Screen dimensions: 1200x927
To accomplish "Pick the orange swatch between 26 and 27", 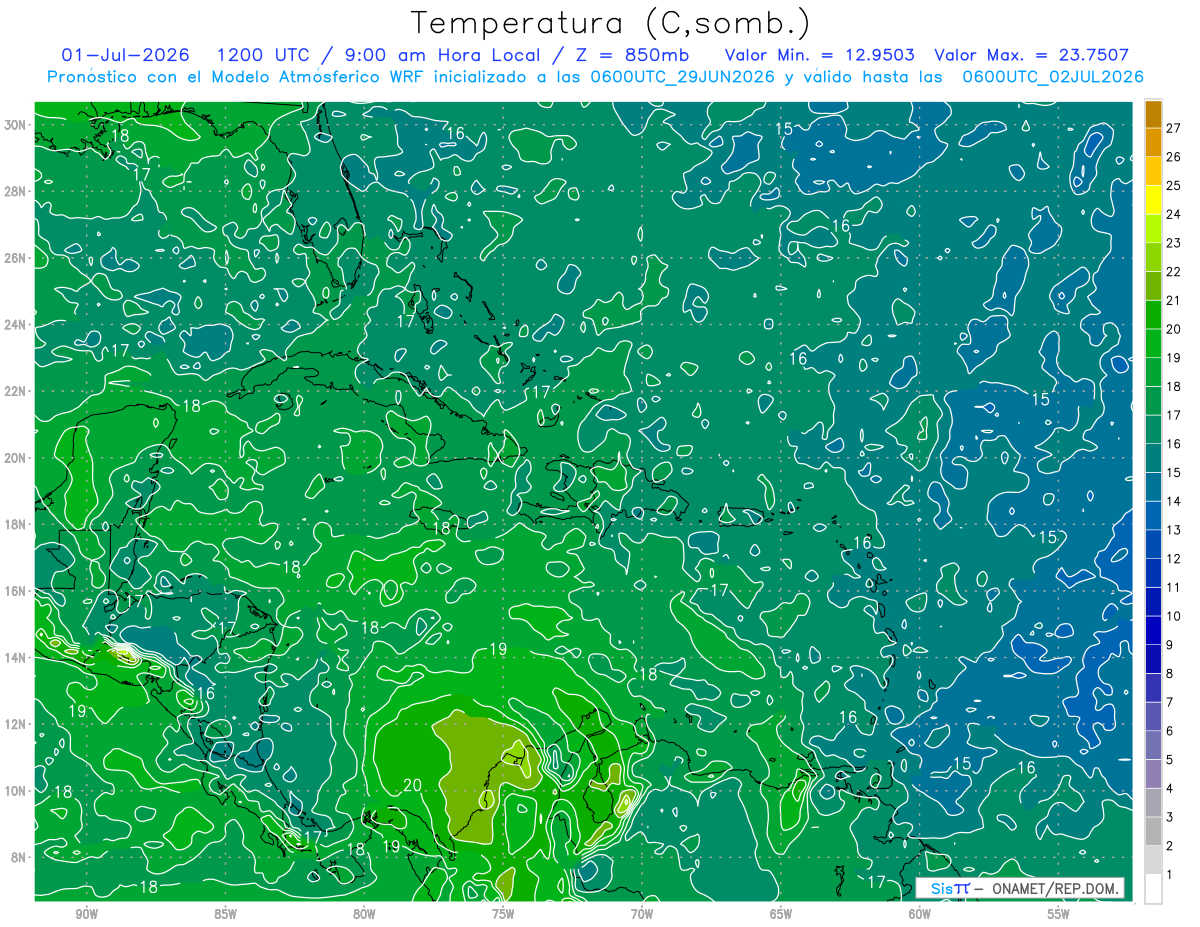I will [x=1153, y=143].
